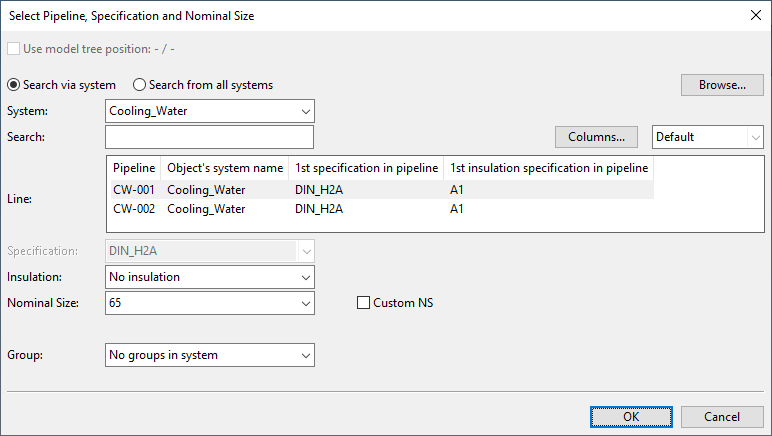Click the Cancel button
Screen dimensions: 772x436
click(722, 417)
